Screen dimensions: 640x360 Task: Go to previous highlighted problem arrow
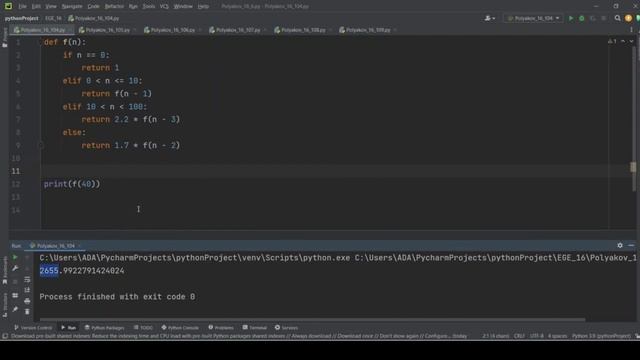pos(623,41)
